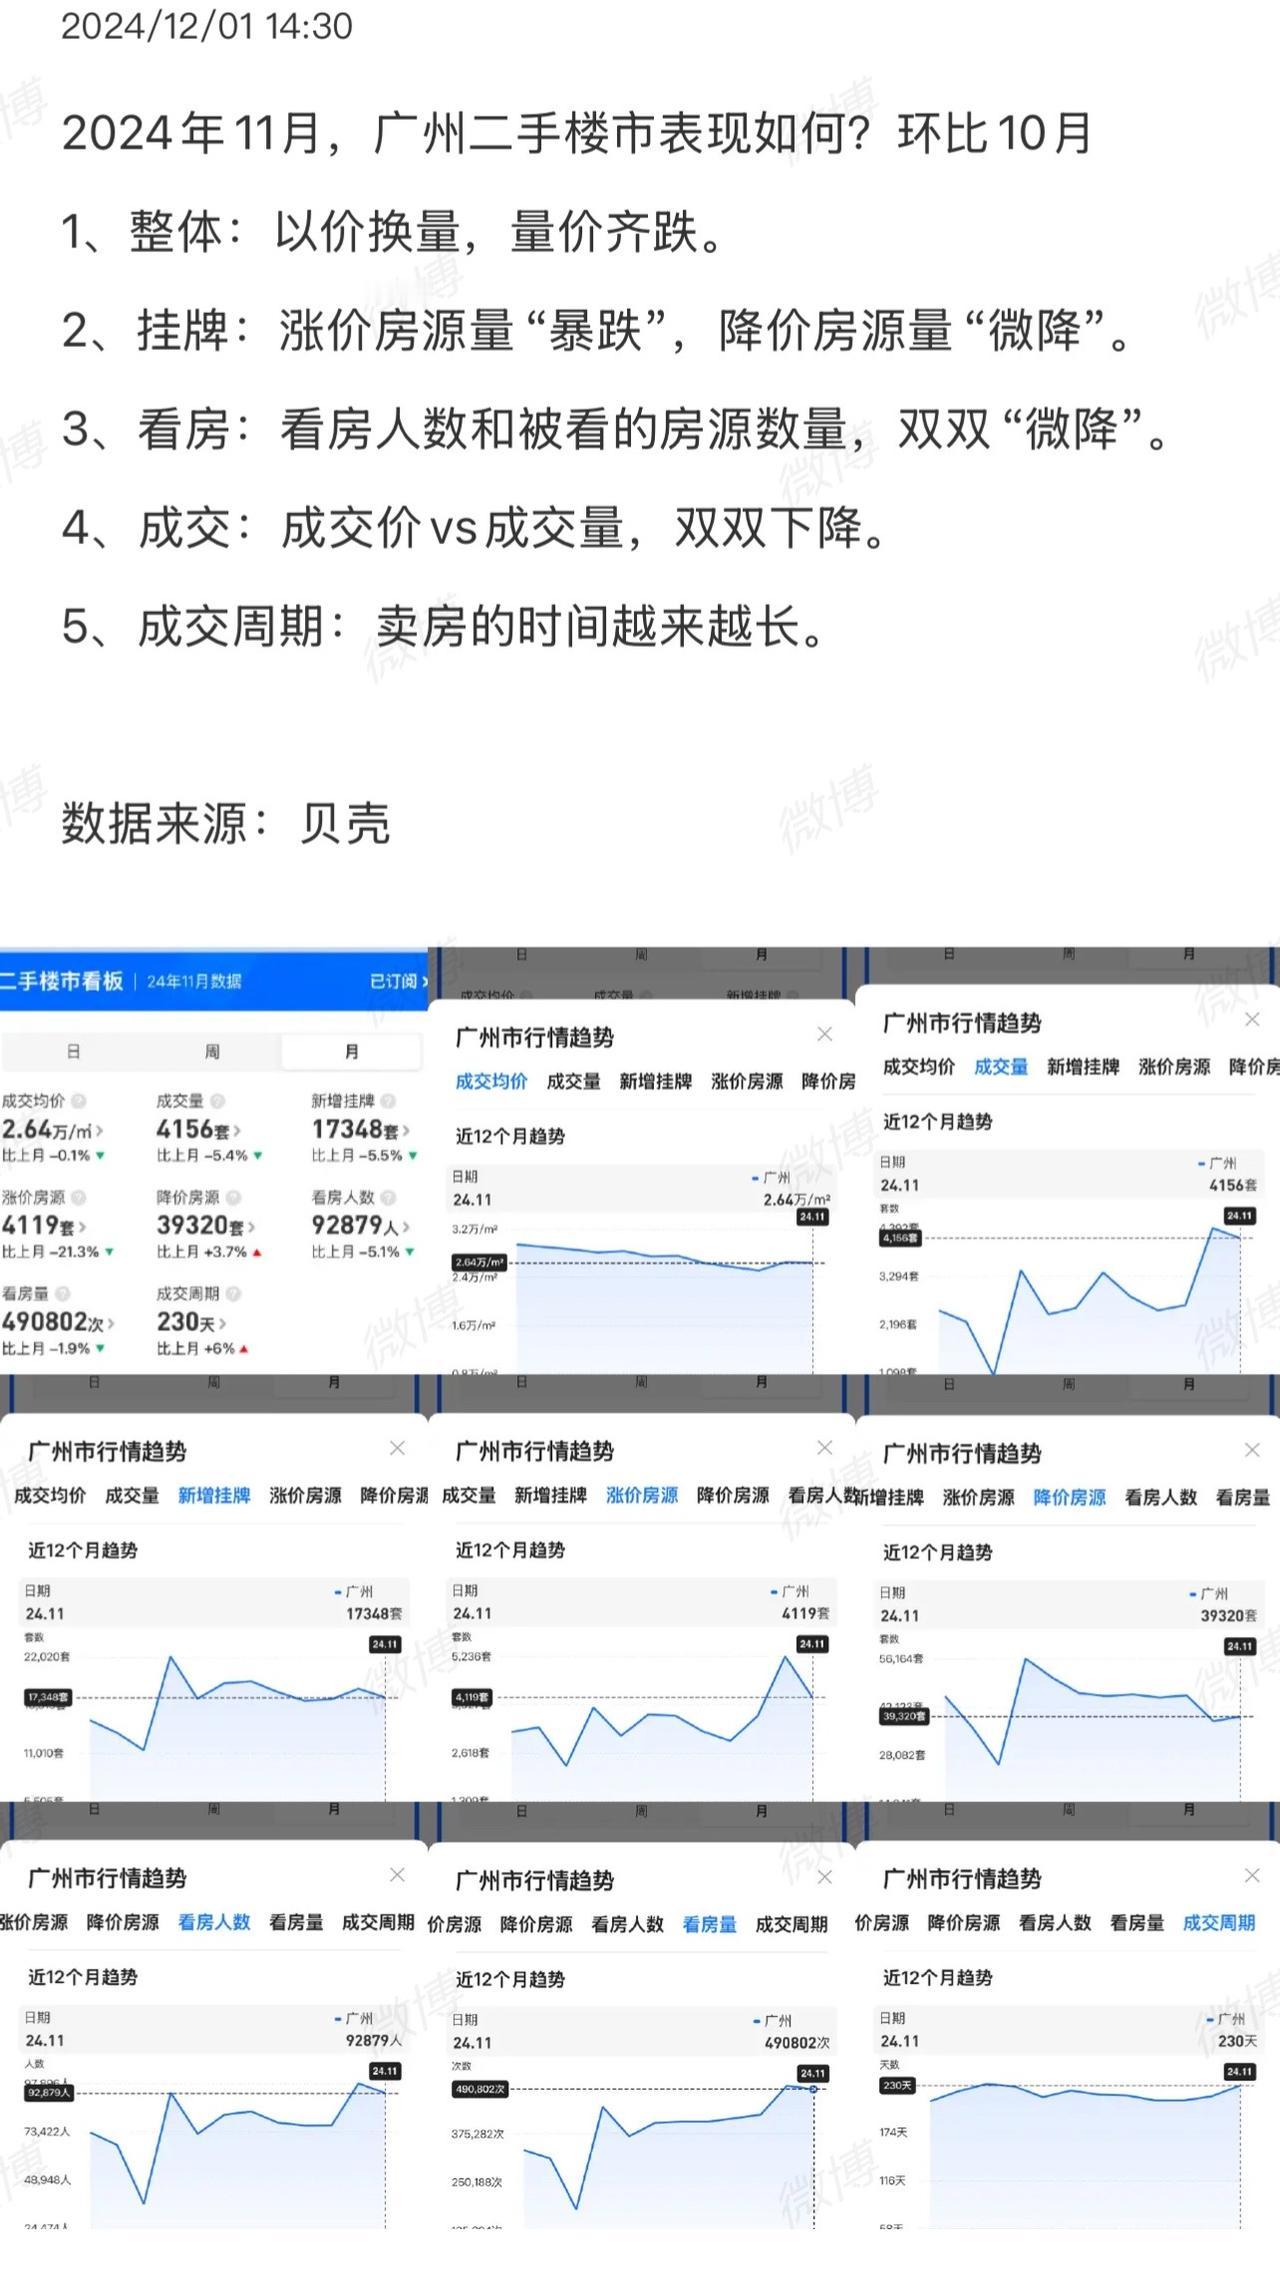Expand the 17348套 new listings chevron
This screenshot has width=1280, height=2274.
click(x=406, y=1131)
